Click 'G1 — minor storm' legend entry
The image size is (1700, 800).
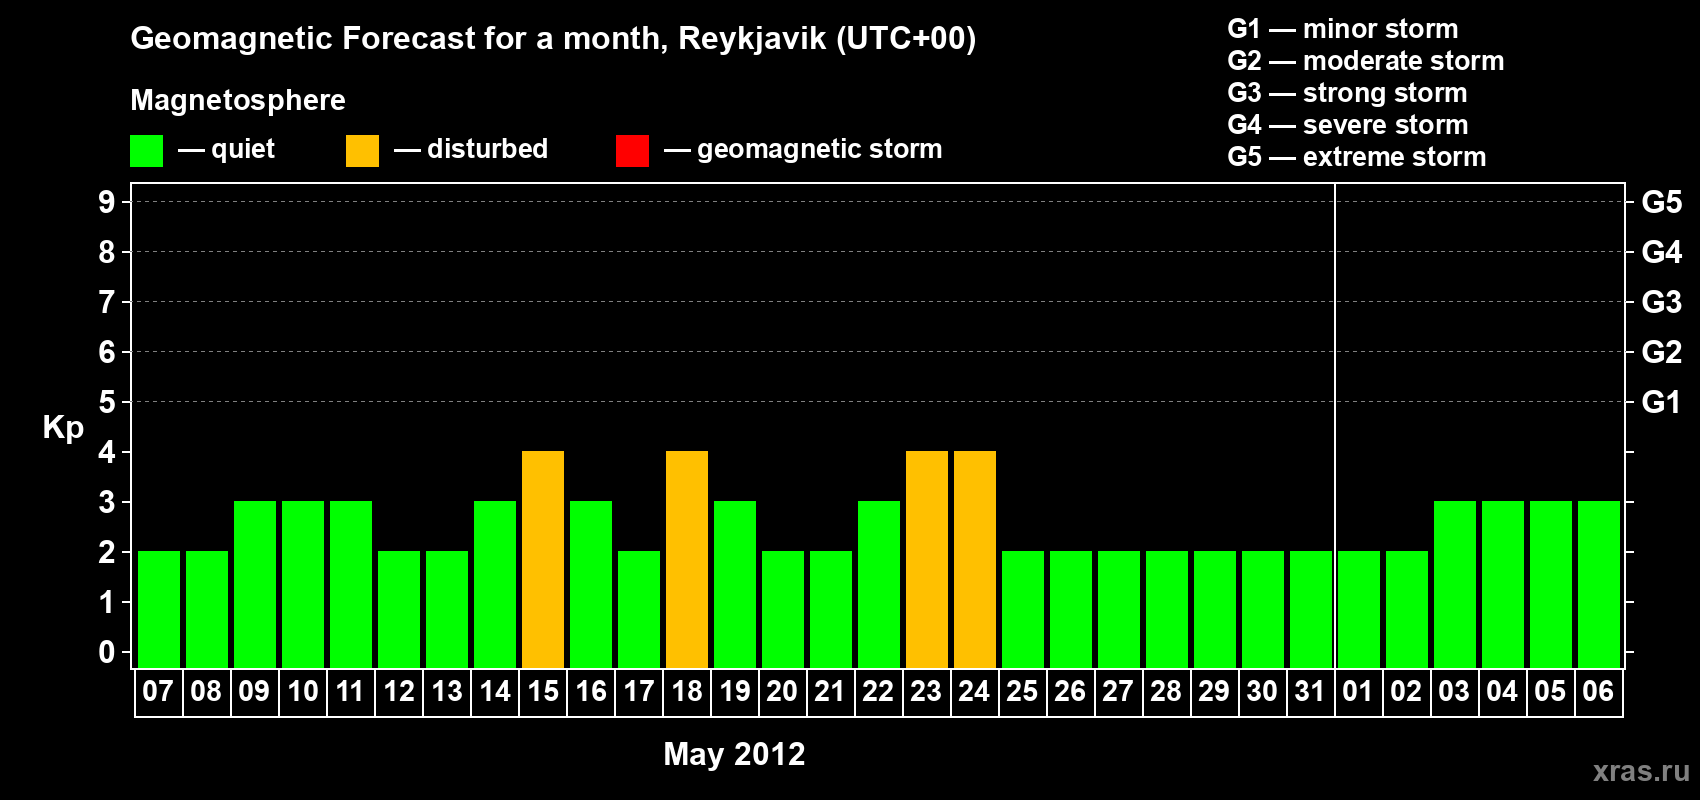tap(1343, 29)
